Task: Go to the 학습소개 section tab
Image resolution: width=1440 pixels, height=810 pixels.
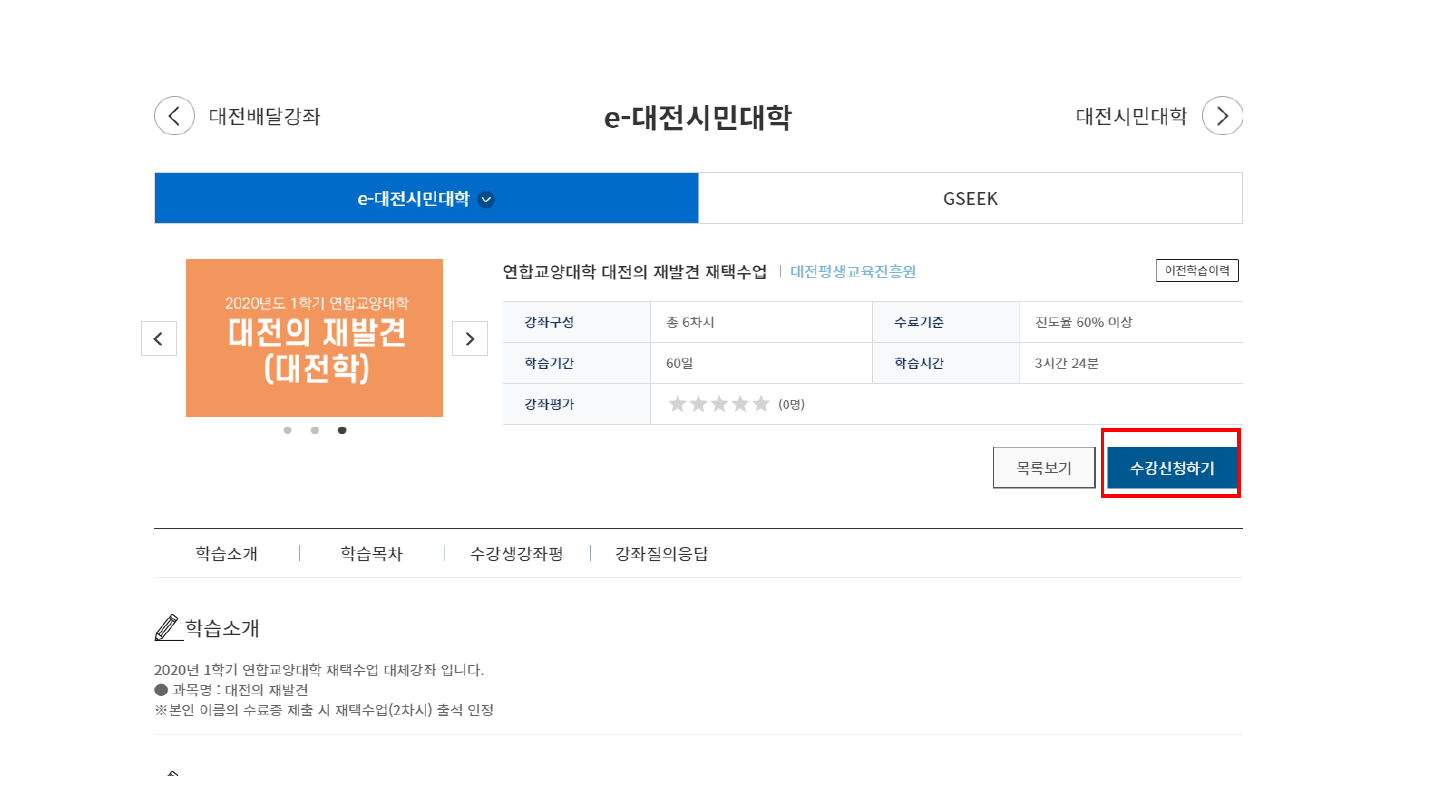Action: (227, 554)
